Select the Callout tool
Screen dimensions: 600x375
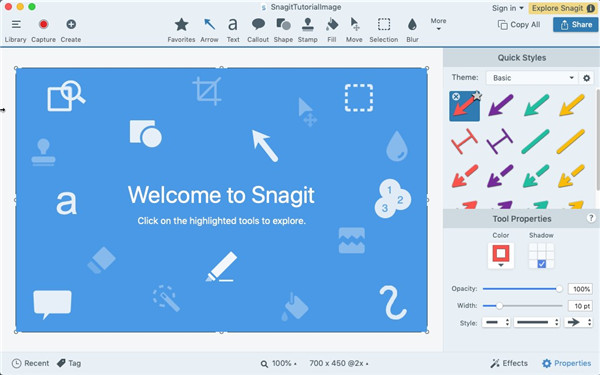click(x=258, y=30)
